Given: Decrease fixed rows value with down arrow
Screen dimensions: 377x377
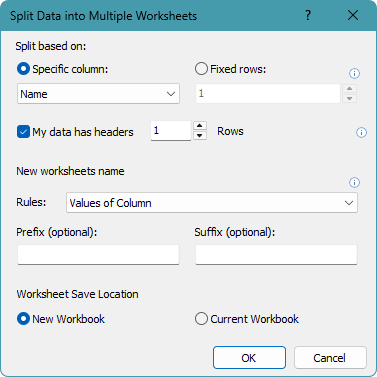Looking at the screenshot, I should (x=349, y=98).
